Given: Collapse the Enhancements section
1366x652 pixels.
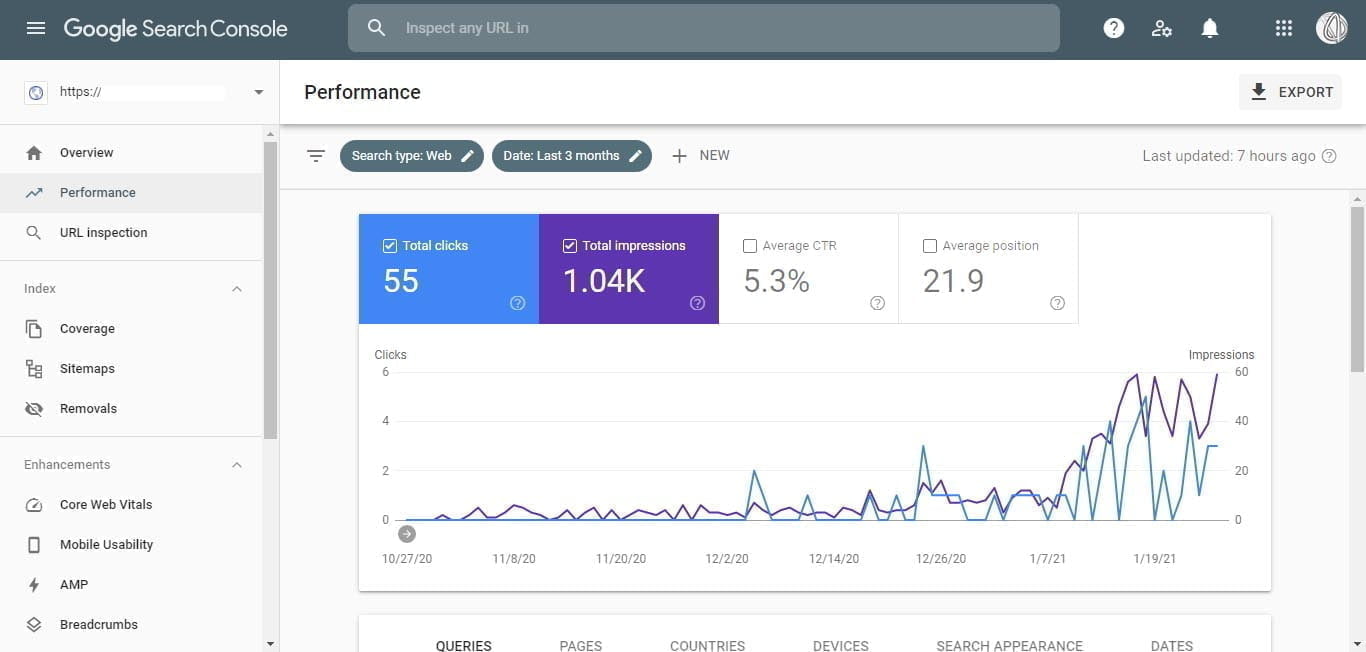Looking at the screenshot, I should [237, 465].
